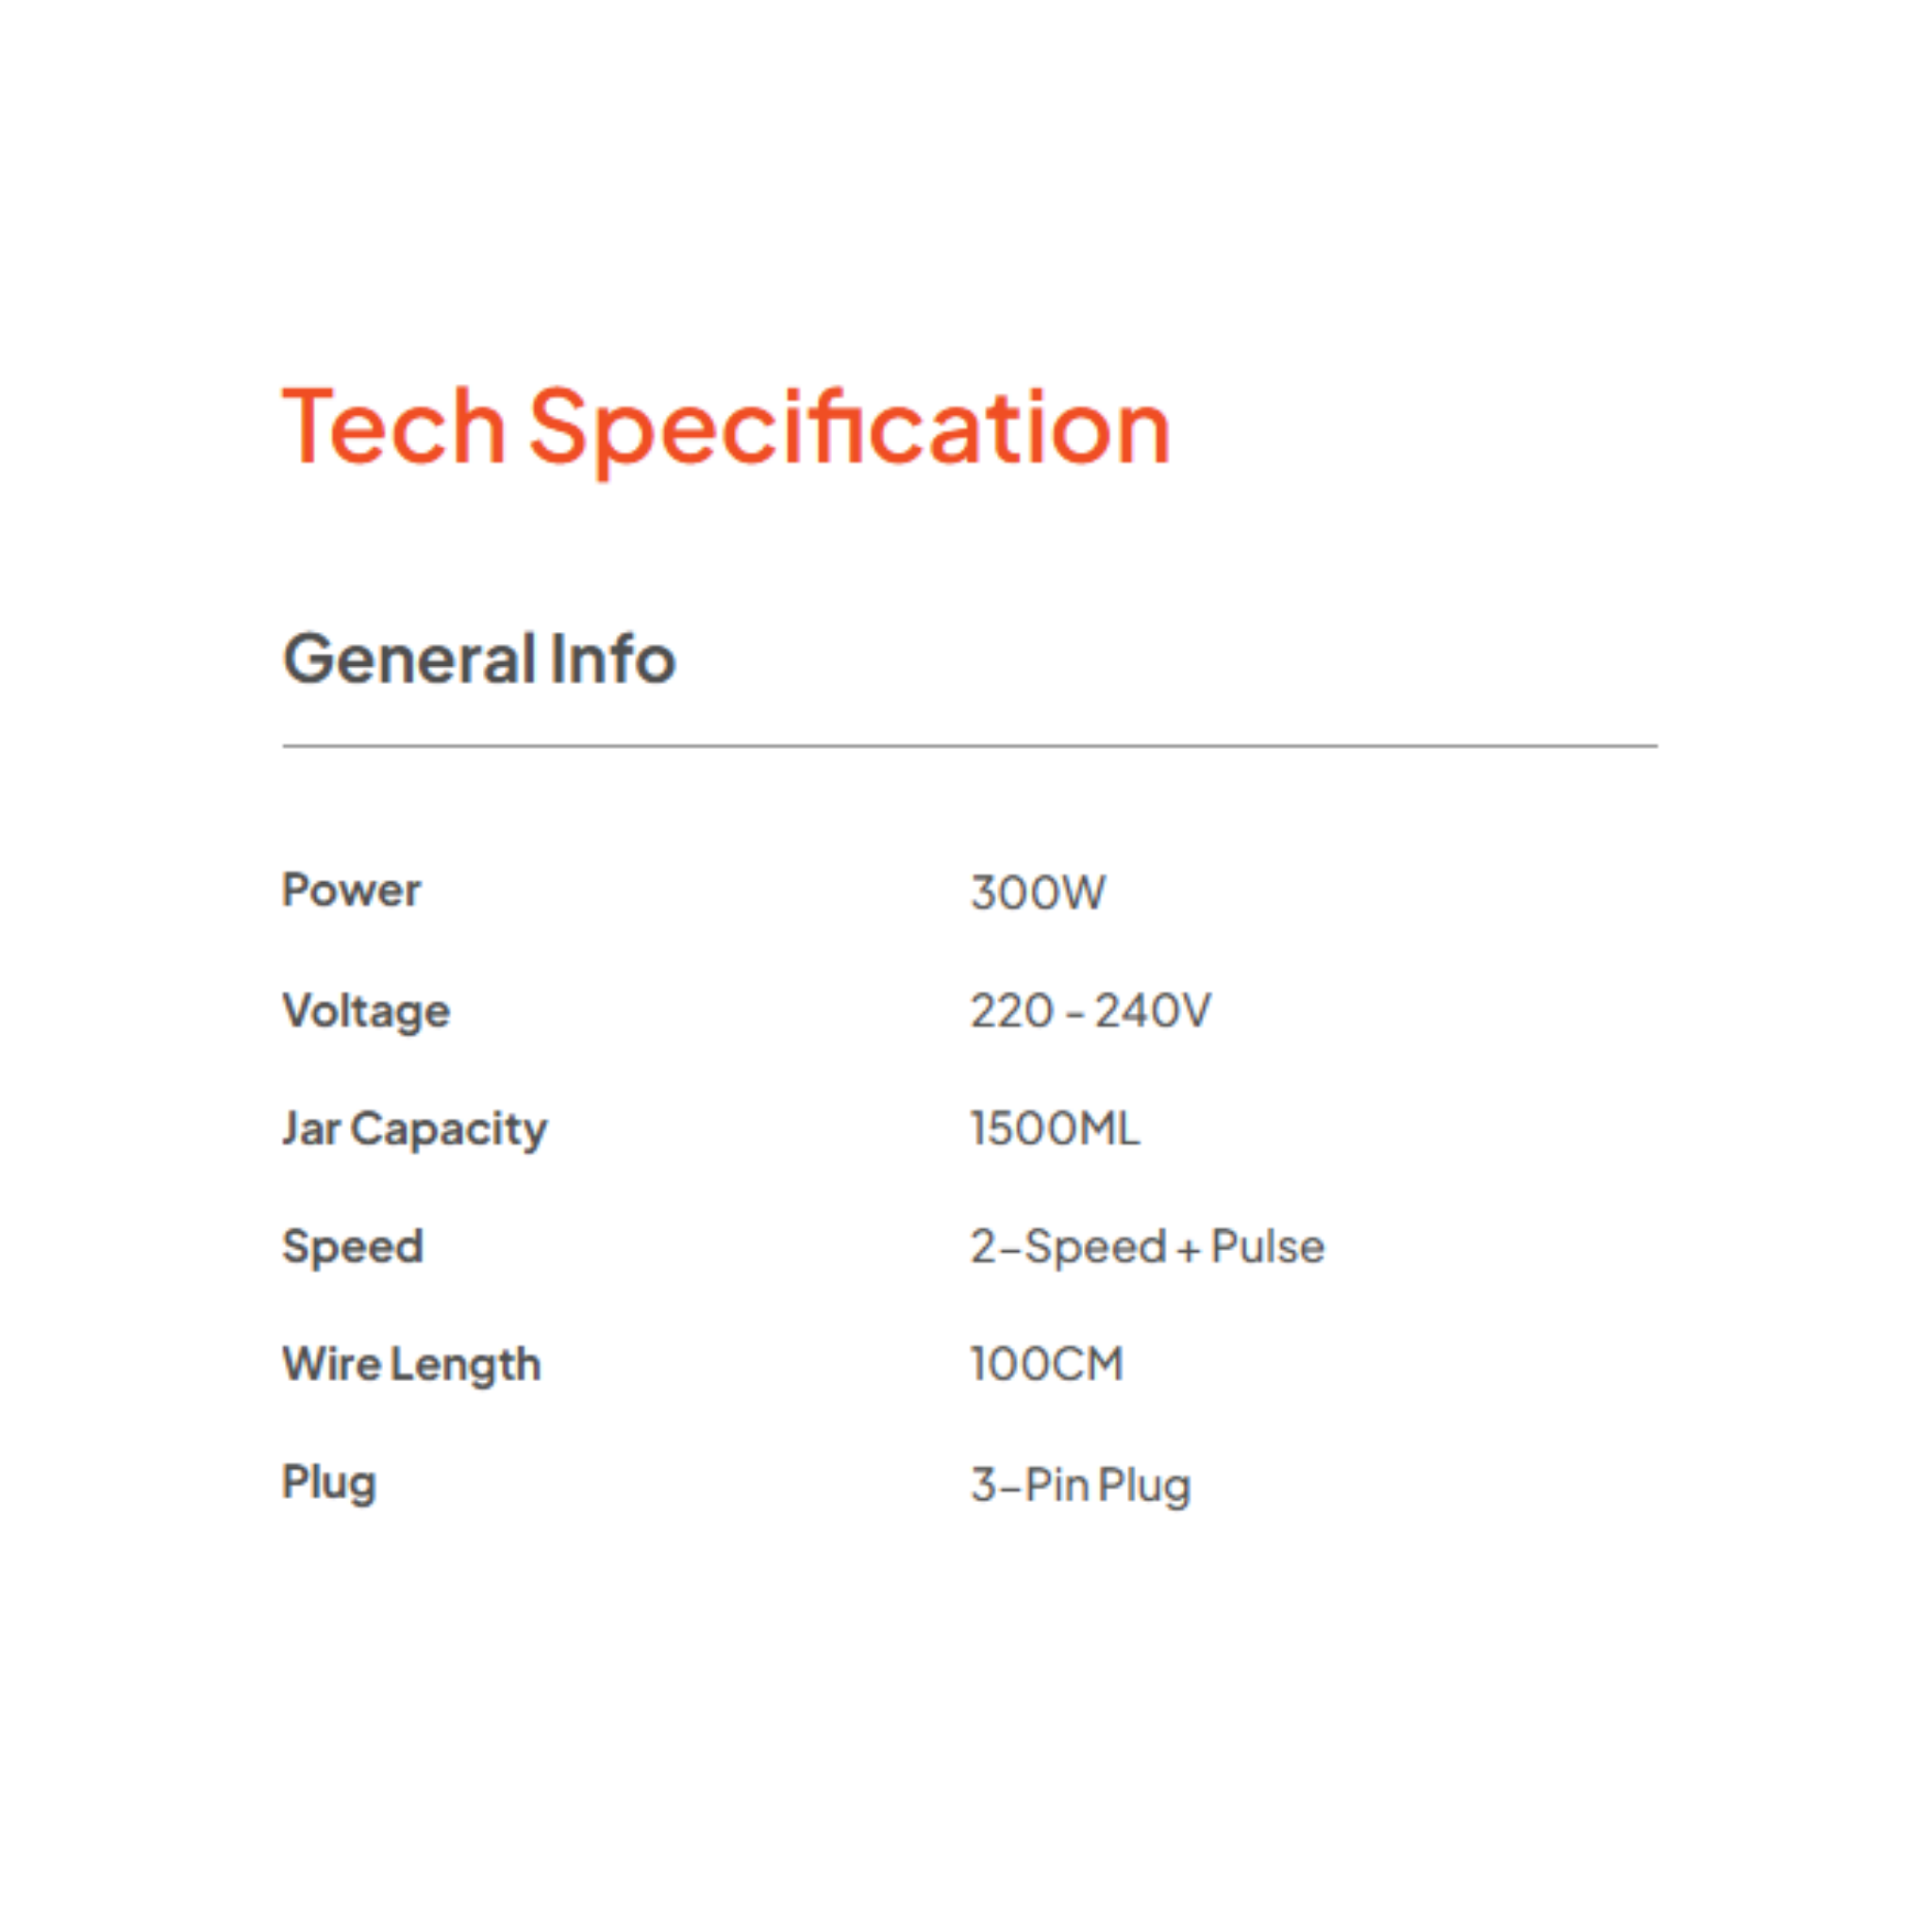The width and height of the screenshot is (1932, 1932).
Task: Select the bold "Plug" row label
Action: pyautogui.click(x=329, y=1483)
